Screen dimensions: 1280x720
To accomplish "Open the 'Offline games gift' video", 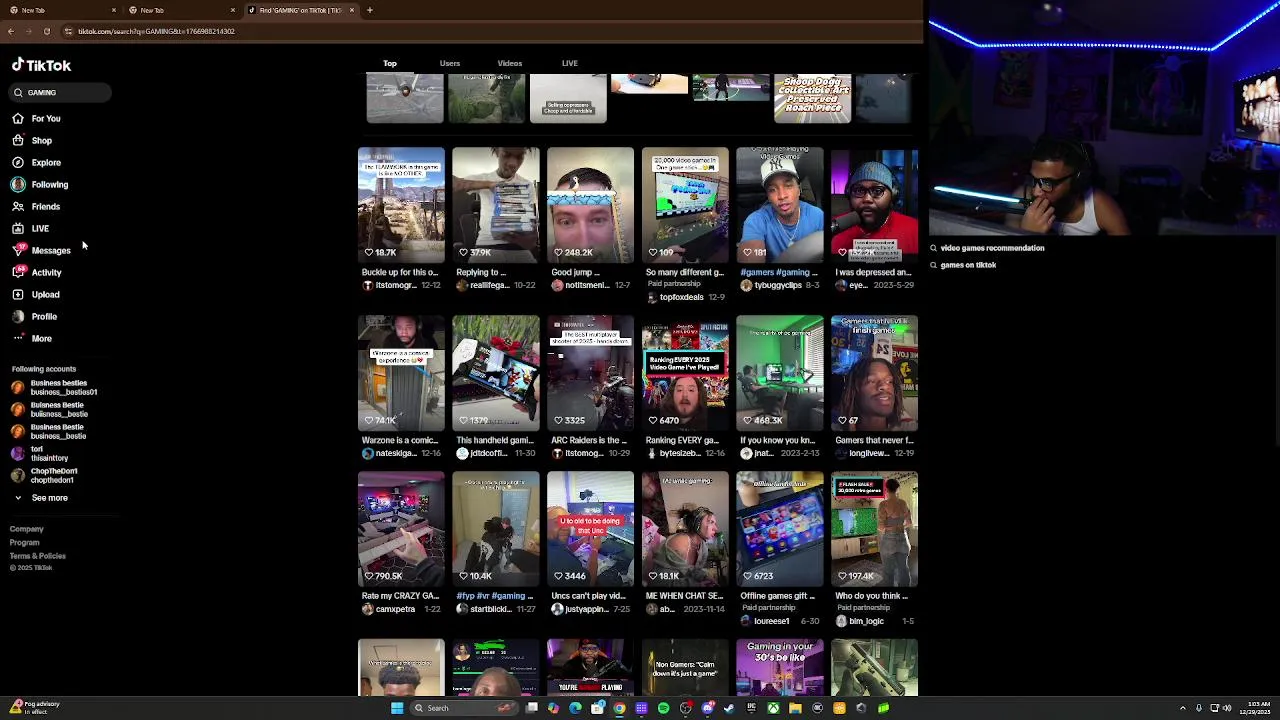I will pos(780,529).
